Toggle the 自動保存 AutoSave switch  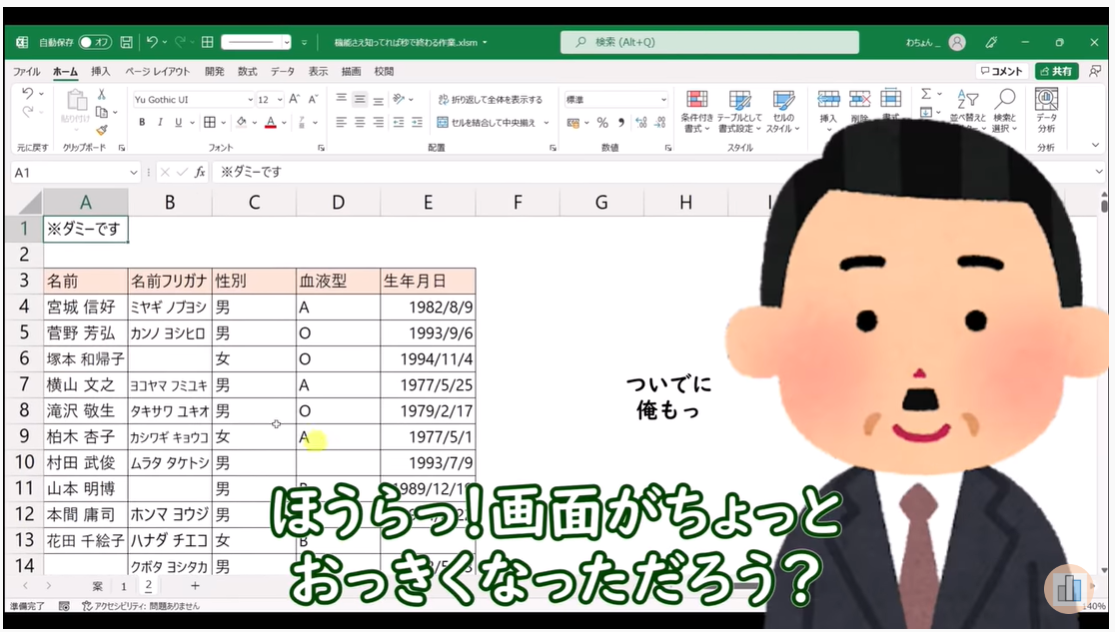pyautogui.click(x=95, y=42)
